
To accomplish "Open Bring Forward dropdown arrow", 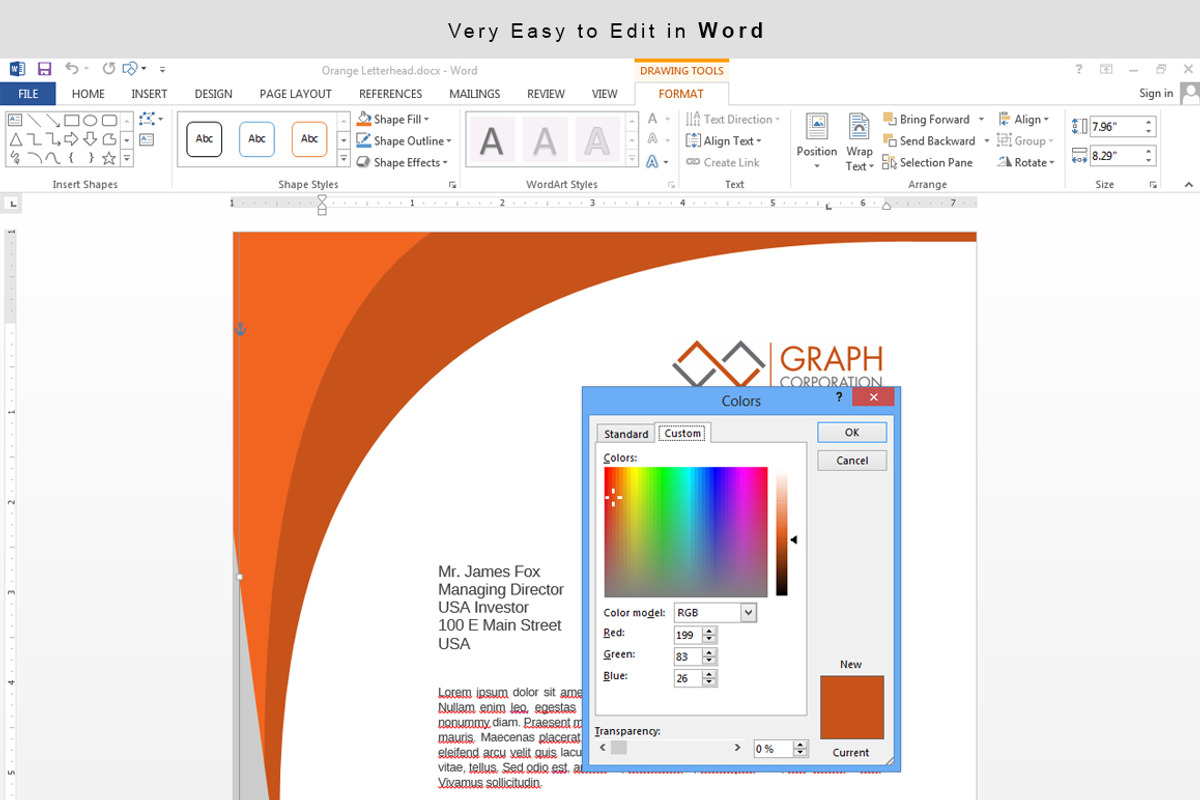I will pyautogui.click(x=981, y=120).
